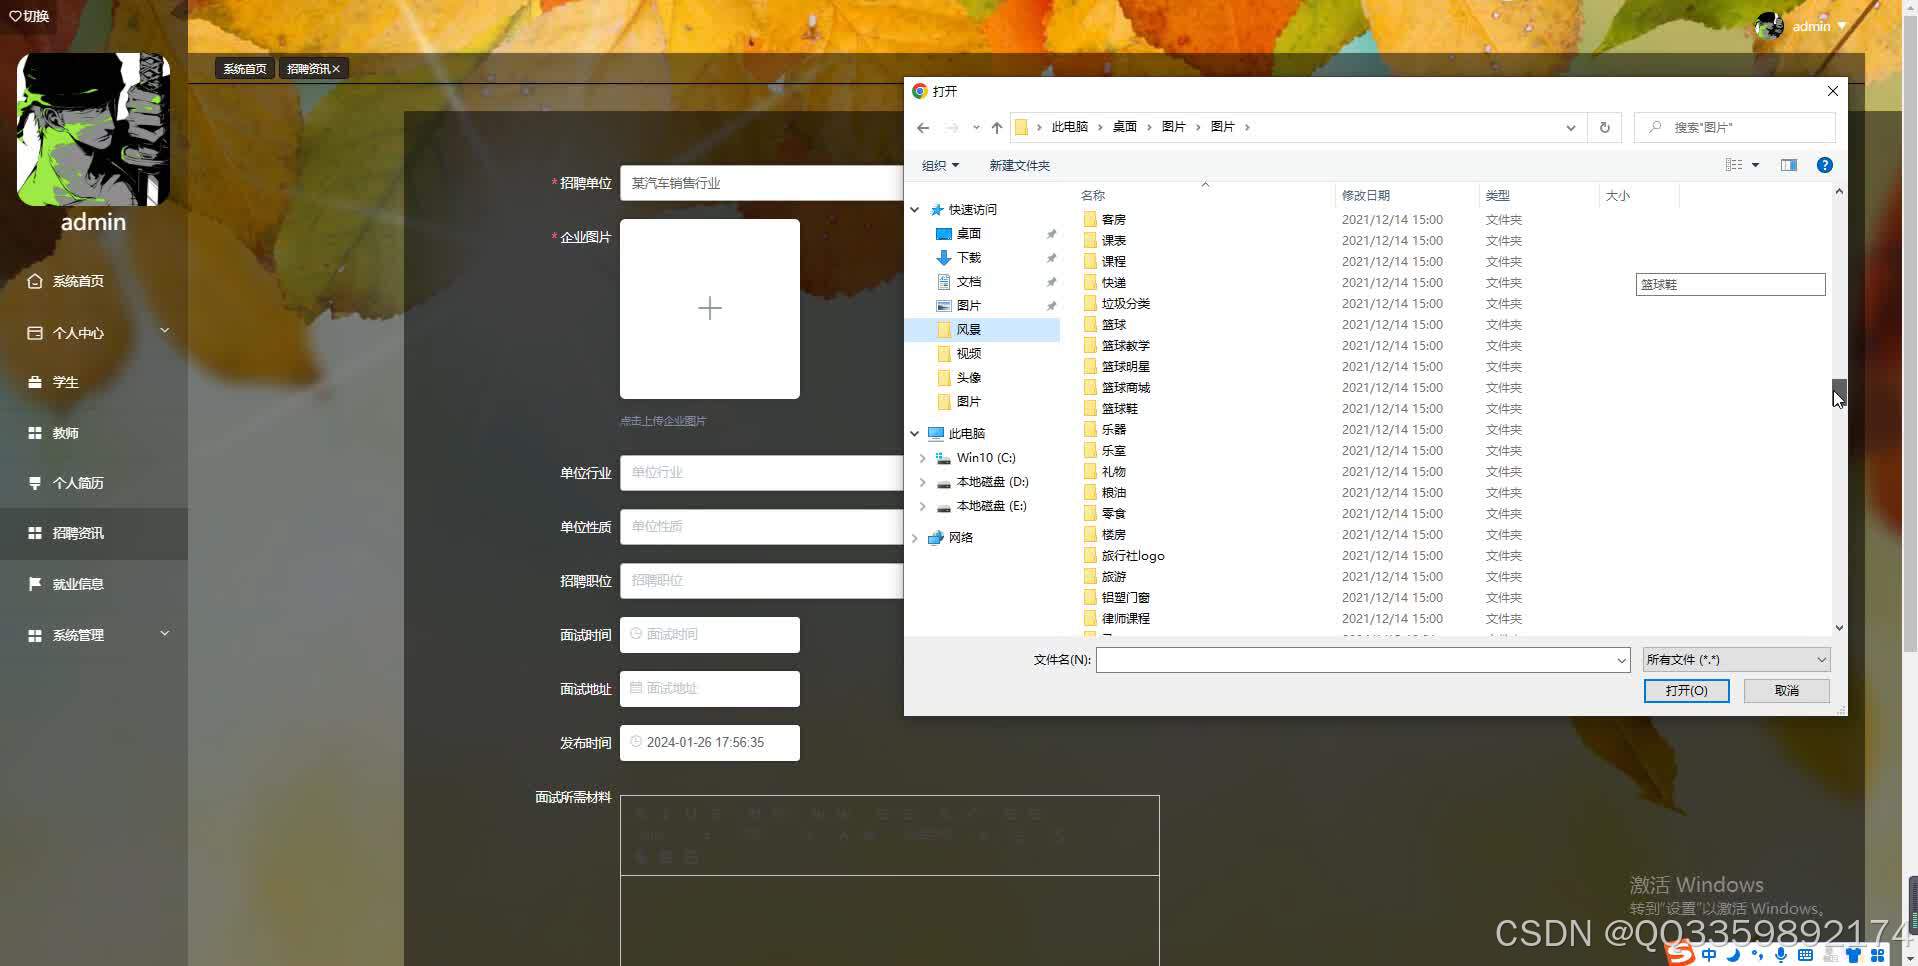
Task: Select 头像 folder in navigation pane
Action: coord(968,378)
